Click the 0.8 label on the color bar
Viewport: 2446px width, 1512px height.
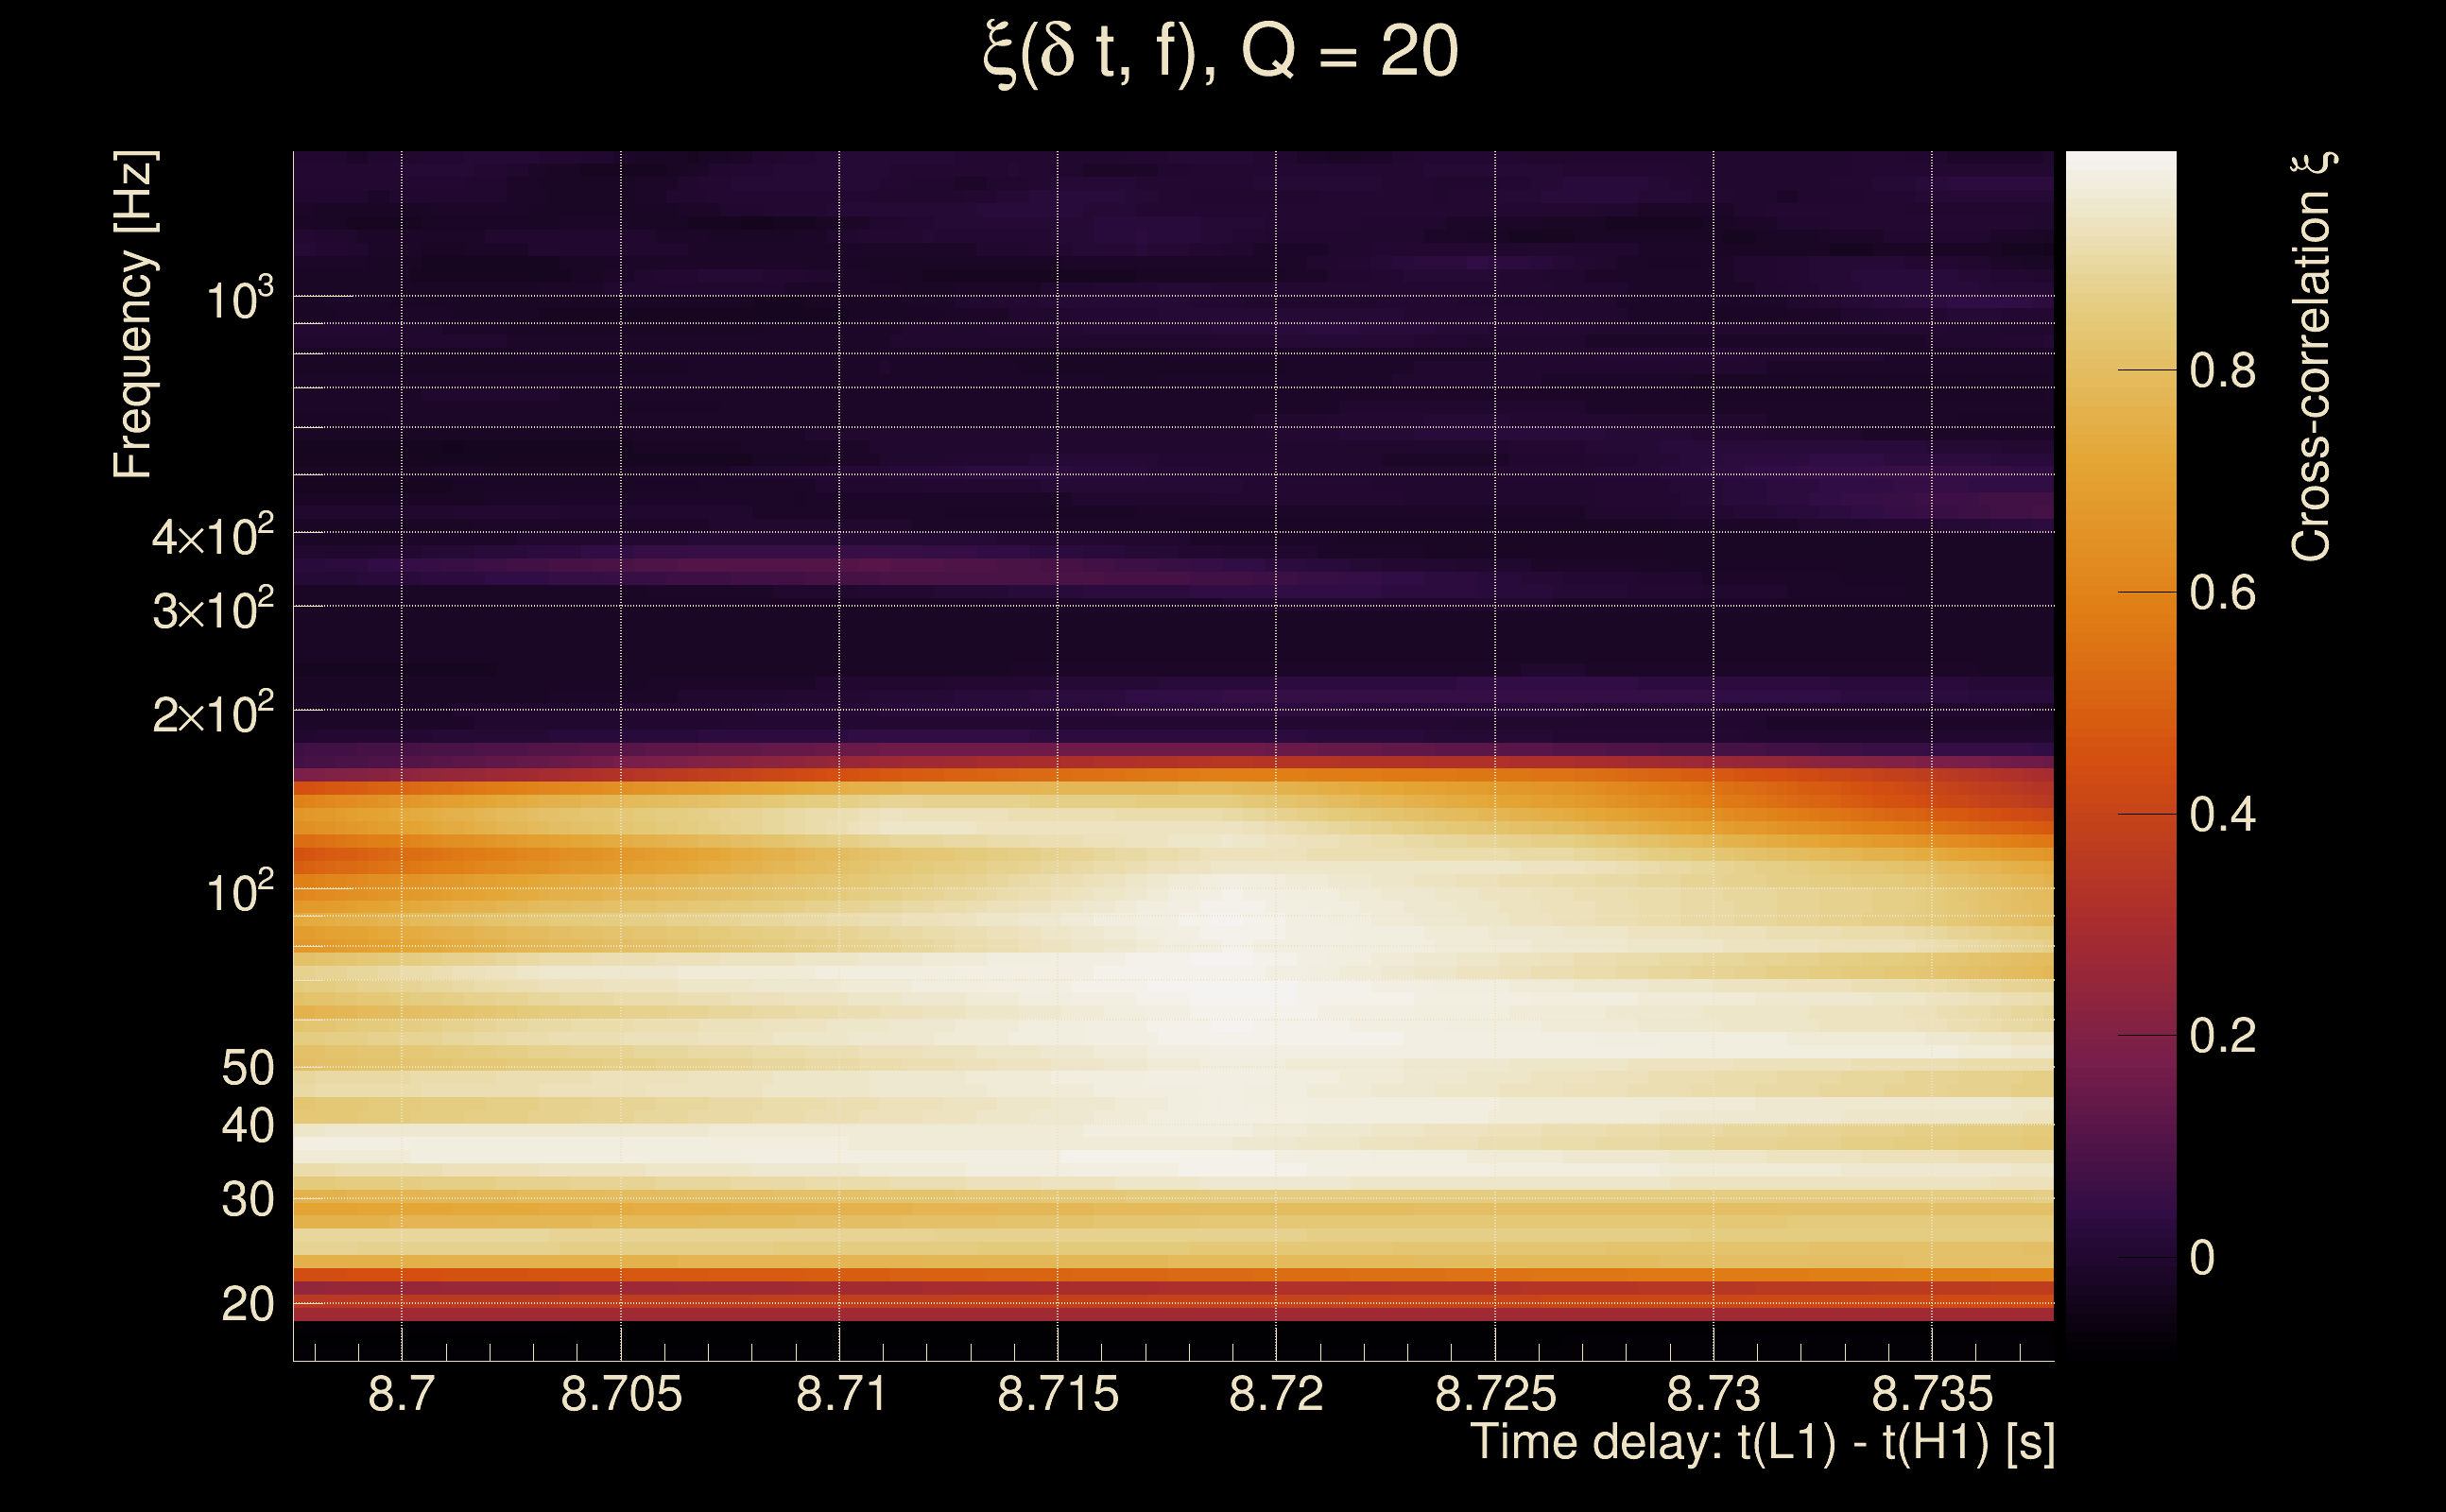click(2222, 371)
